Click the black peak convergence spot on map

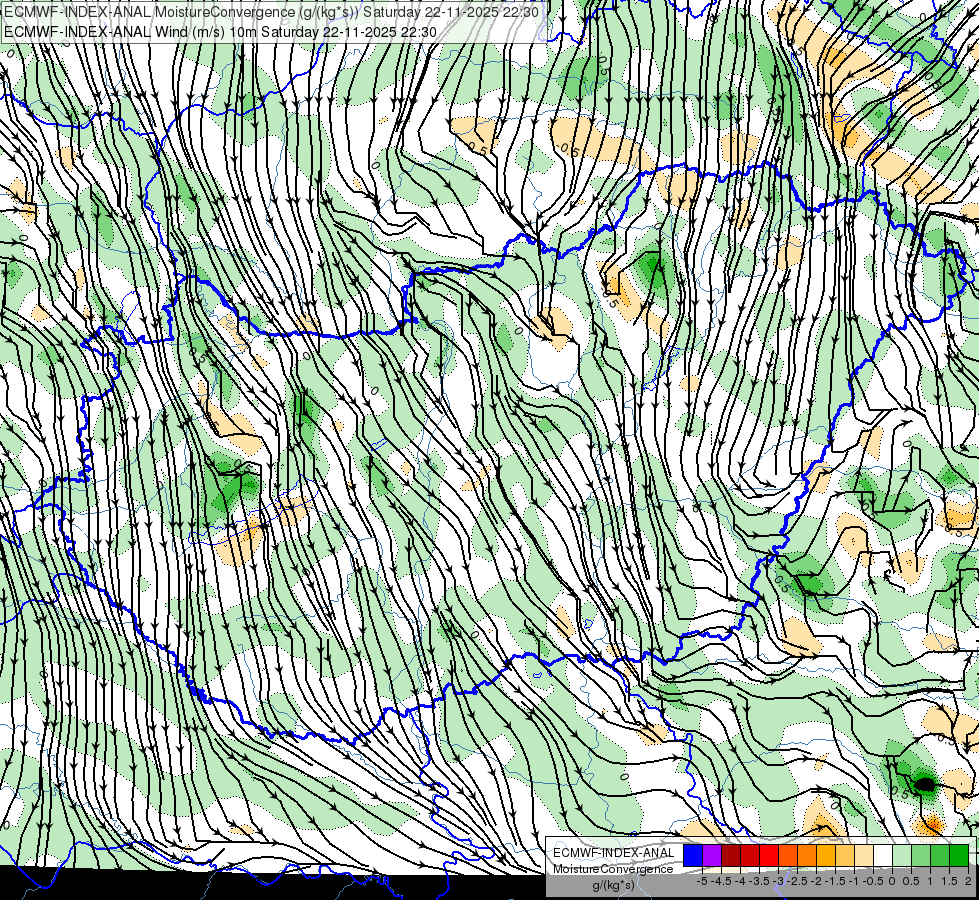(x=925, y=784)
